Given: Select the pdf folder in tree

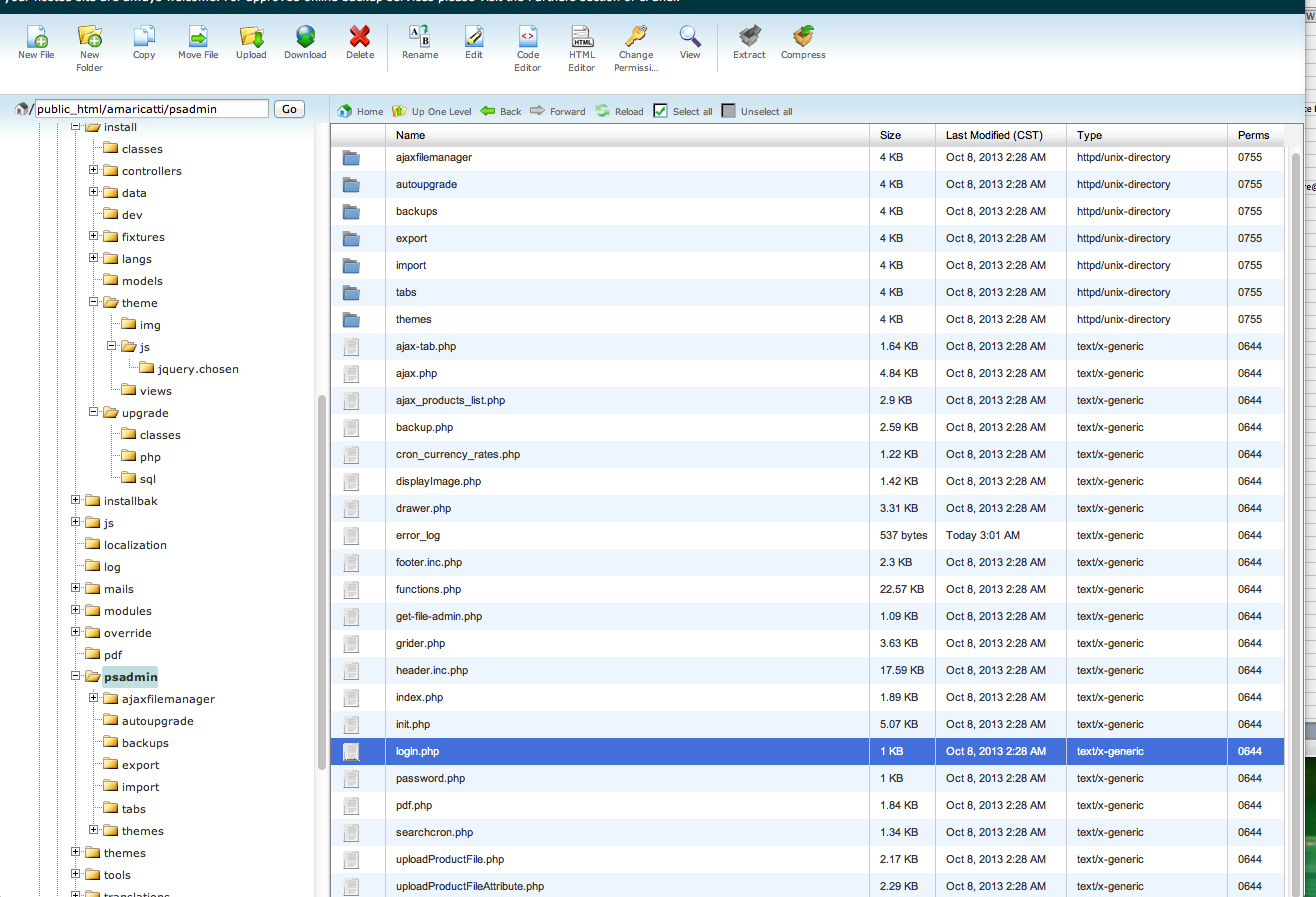Looking at the screenshot, I should point(113,655).
